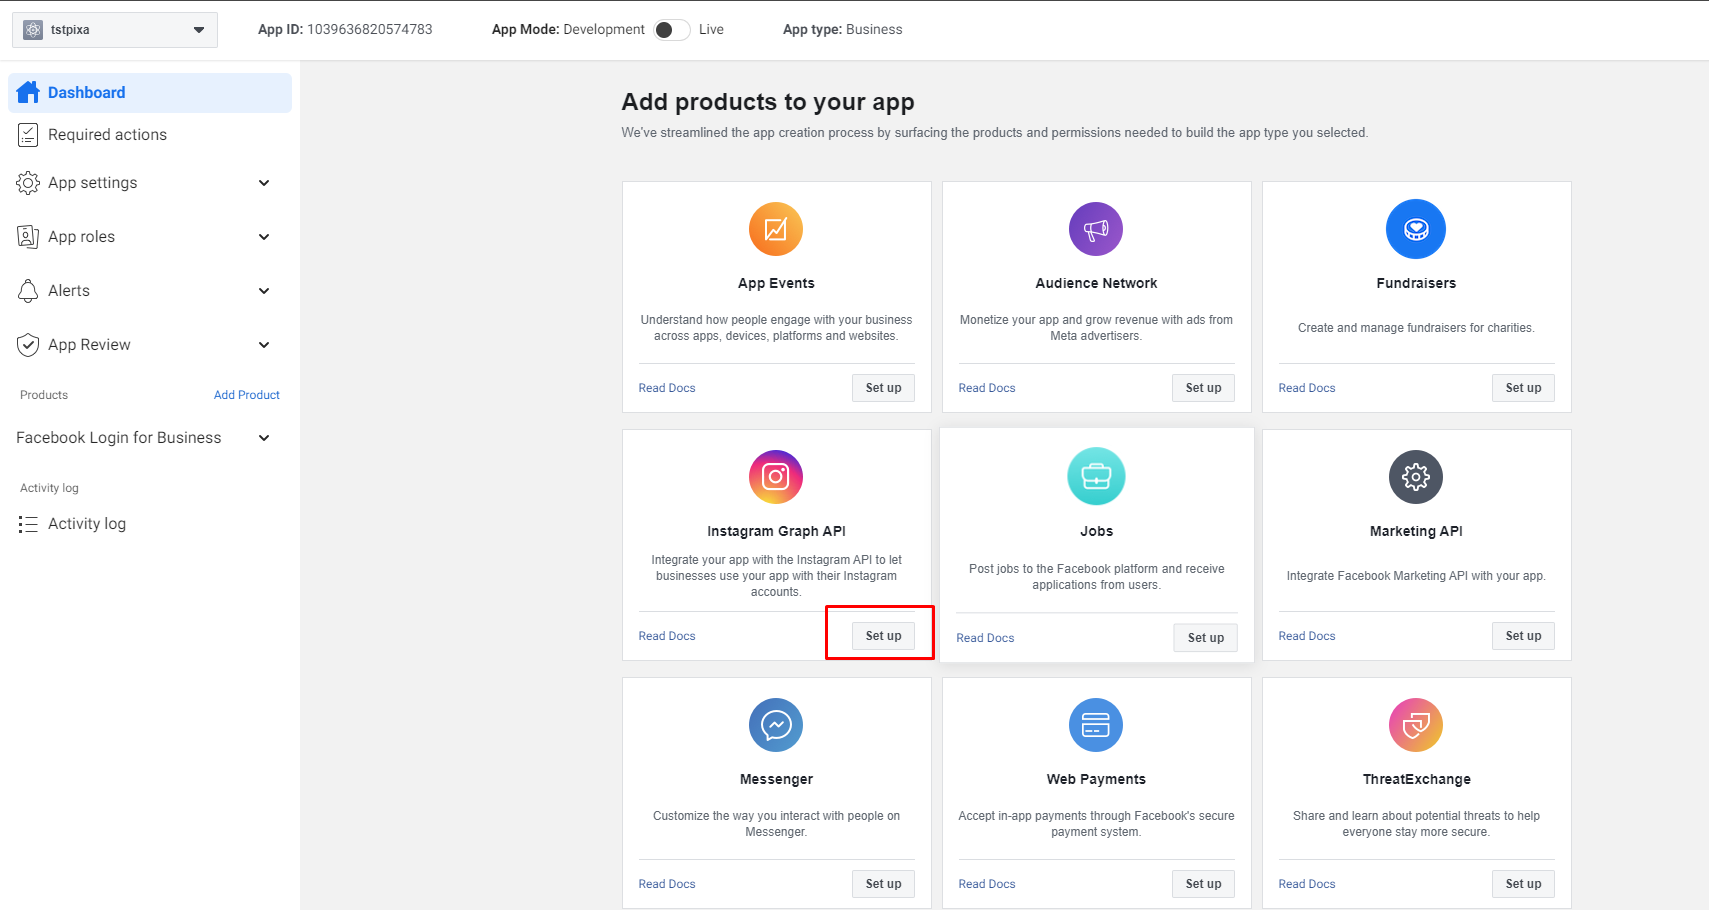The width and height of the screenshot is (1709, 910).
Task: Expand the Alerts chevron
Action: (264, 291)
